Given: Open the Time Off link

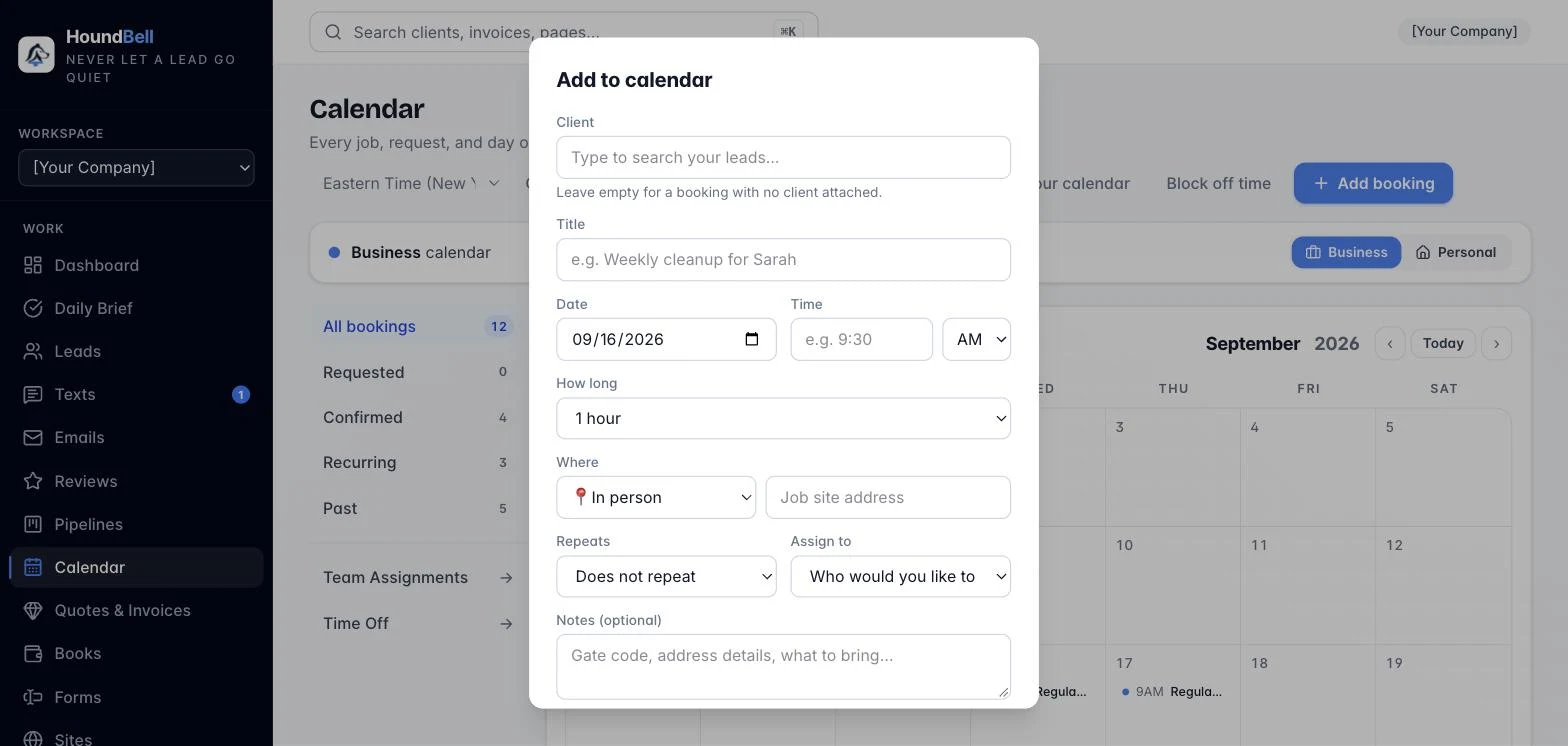Looking at the screenshot, I should 417,623.
